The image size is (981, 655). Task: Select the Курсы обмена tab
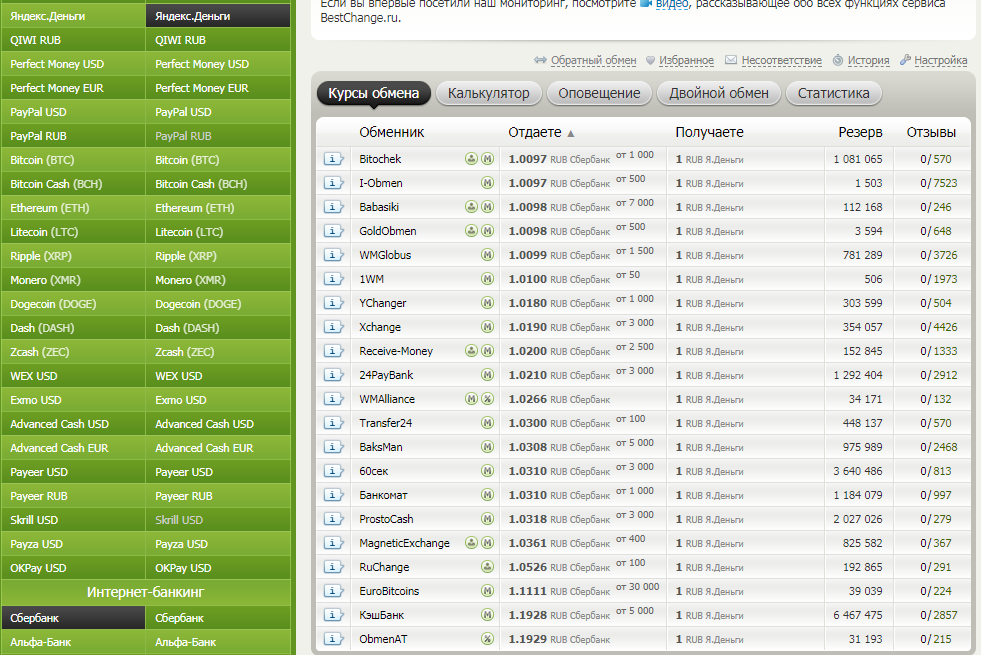pos(374,93)
